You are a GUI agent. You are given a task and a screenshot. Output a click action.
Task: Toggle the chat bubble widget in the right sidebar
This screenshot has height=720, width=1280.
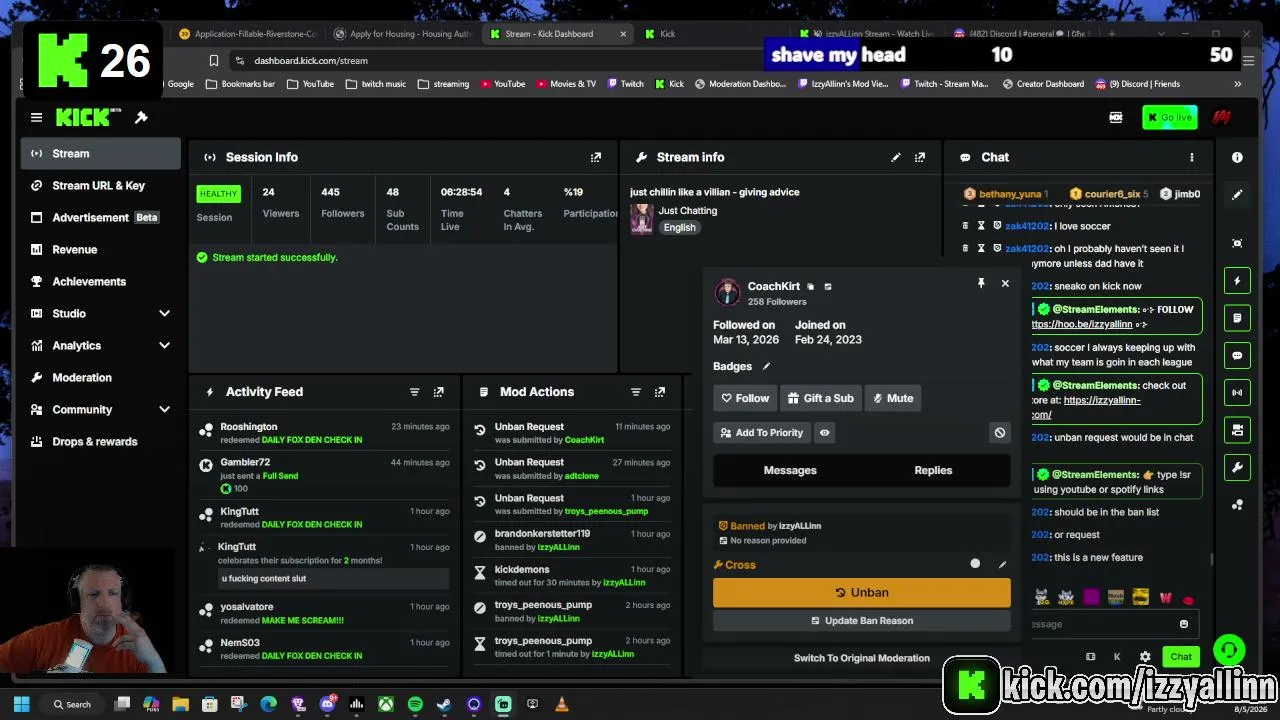tap(1237, 356)
